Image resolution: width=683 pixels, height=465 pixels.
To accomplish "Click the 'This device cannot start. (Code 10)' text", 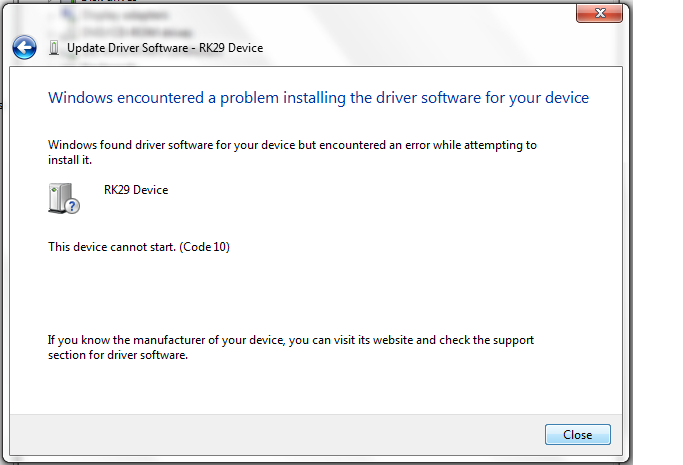I will [x=139, y=247].
